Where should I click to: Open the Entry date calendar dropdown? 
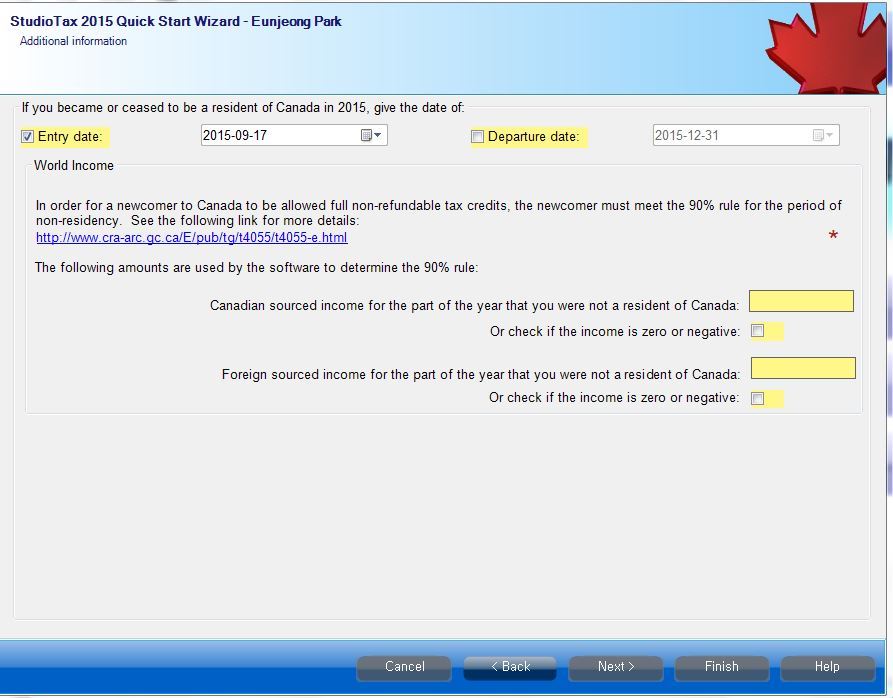coord(371,136)
